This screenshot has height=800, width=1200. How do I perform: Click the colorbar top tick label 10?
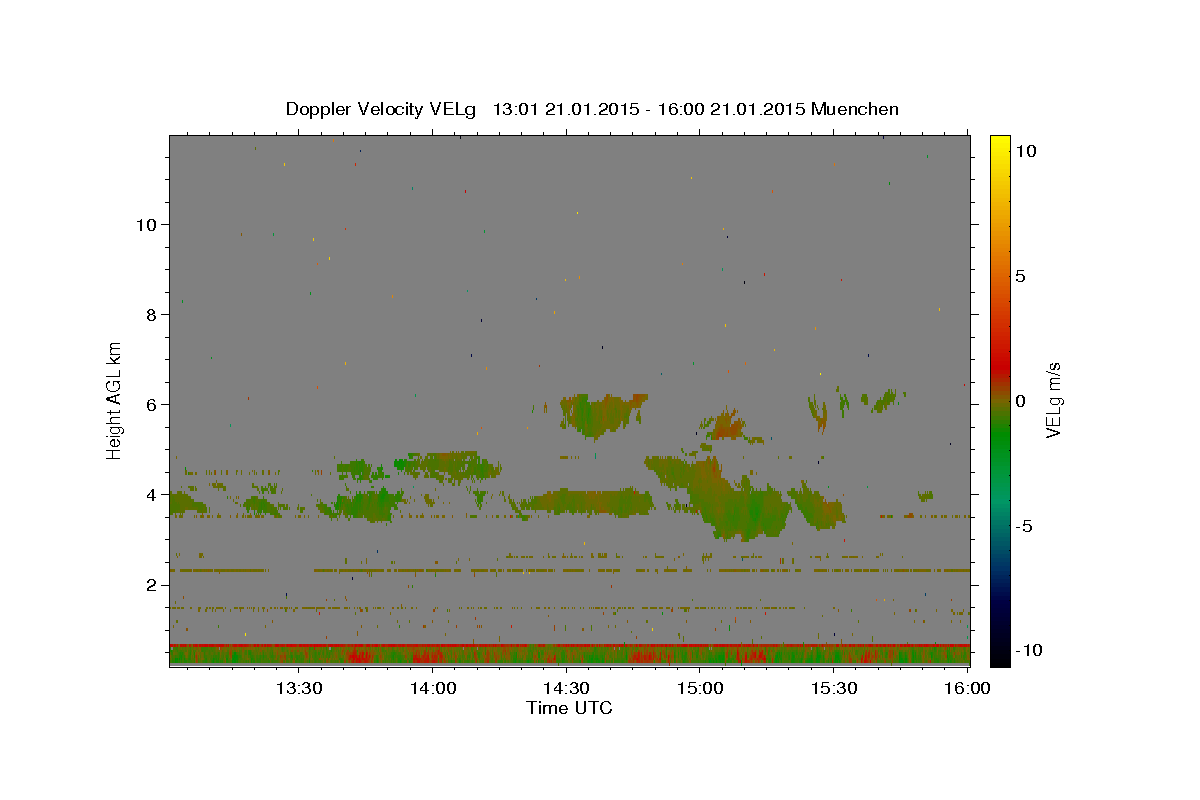(x=1025, y=151)
